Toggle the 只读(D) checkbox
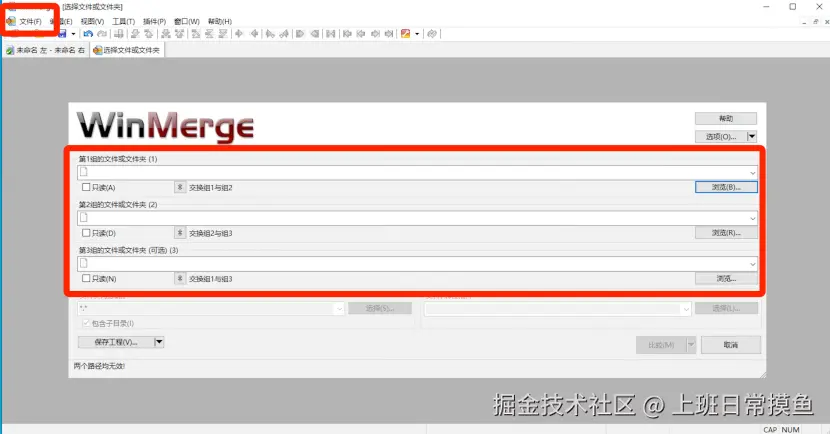This screenshot has height=434, width=830. [86, 233]
